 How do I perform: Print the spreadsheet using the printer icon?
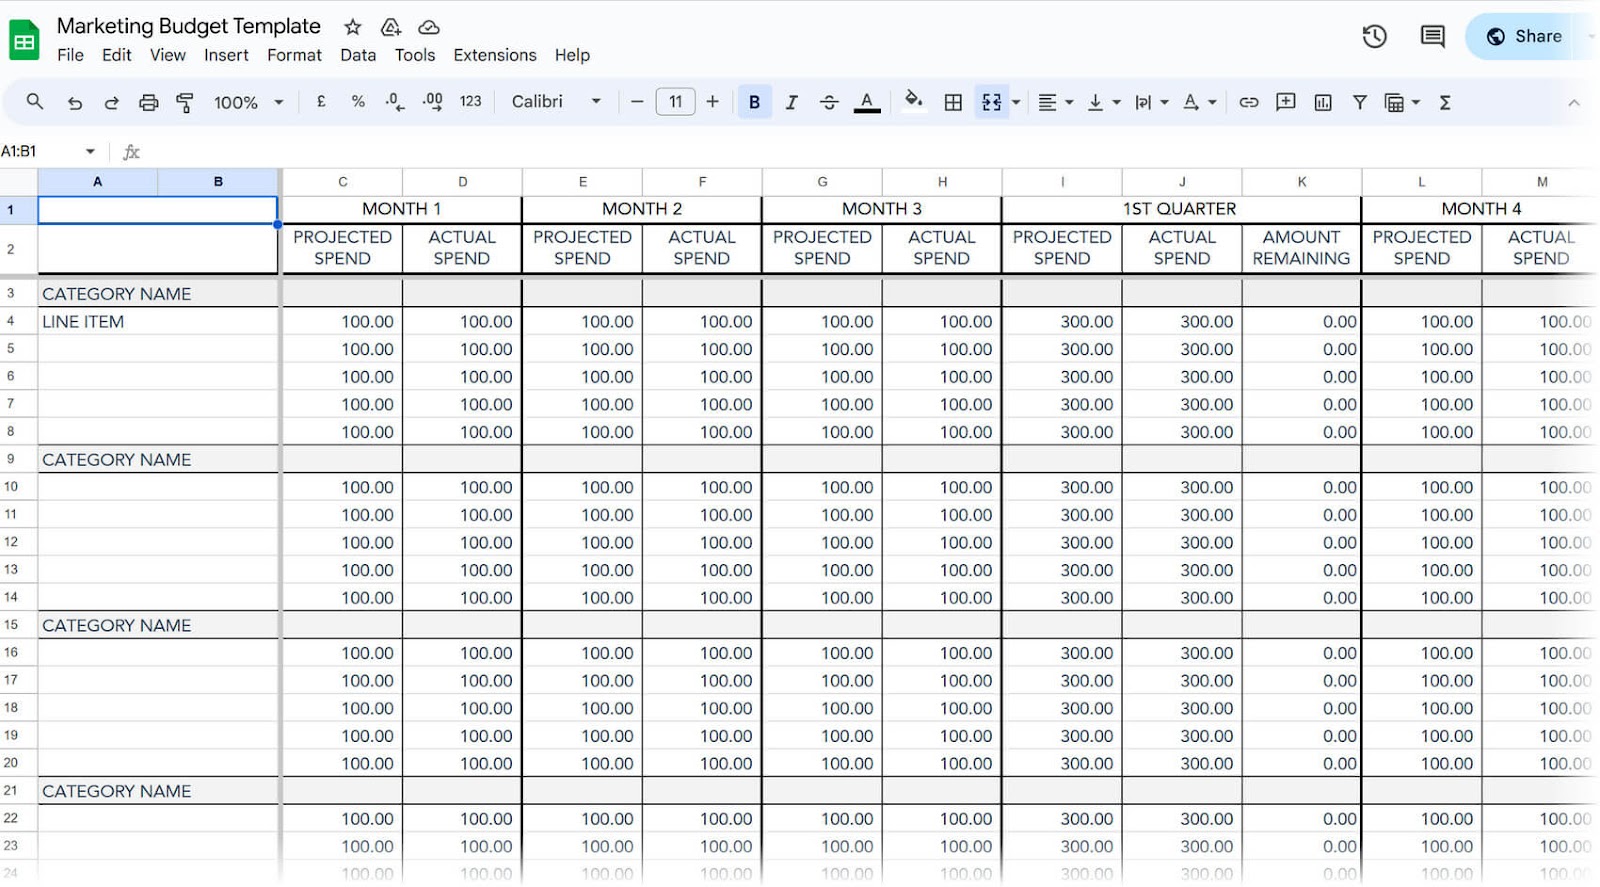coord(148,102)
